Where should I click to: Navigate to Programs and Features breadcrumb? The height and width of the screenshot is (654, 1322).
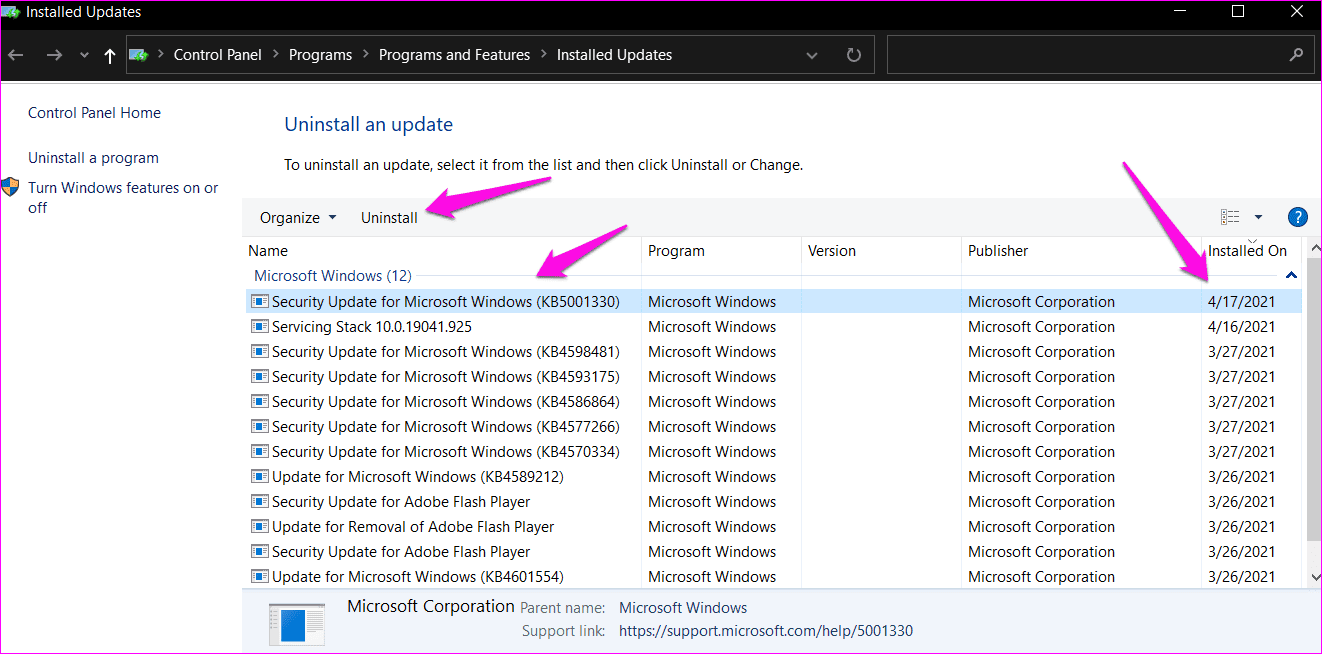tap(454, 55)
